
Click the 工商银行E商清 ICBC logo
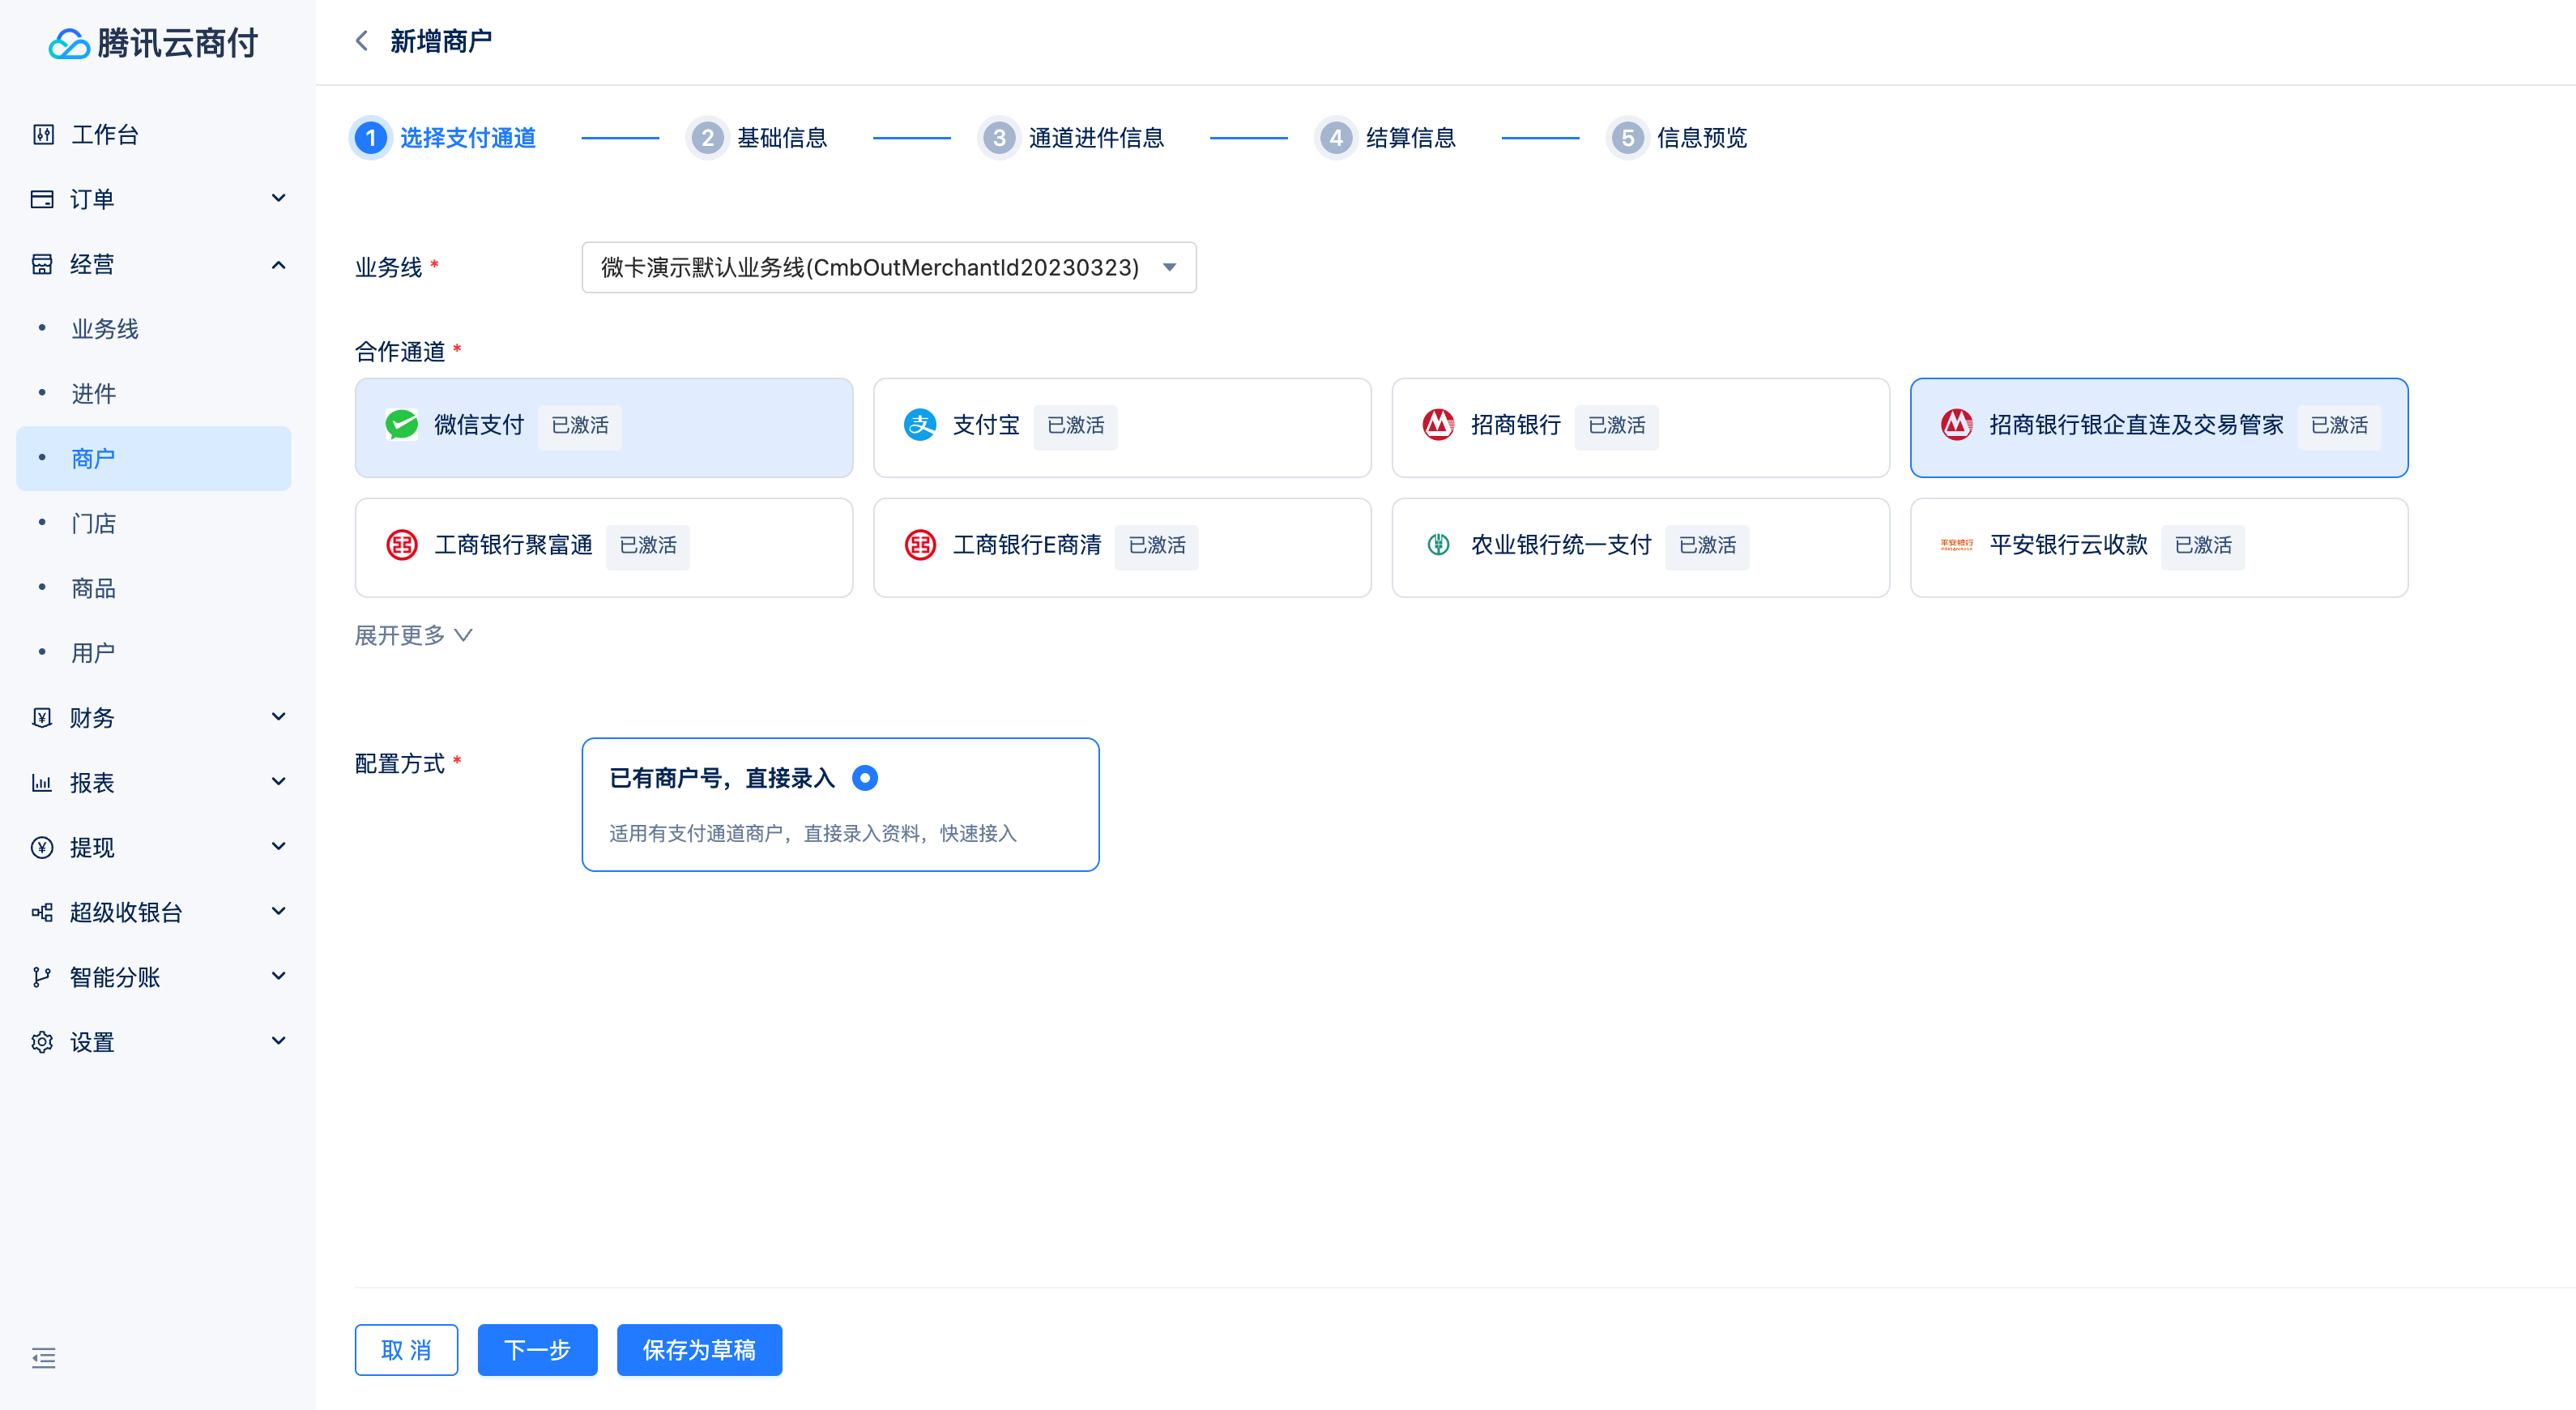pos(920,545)
